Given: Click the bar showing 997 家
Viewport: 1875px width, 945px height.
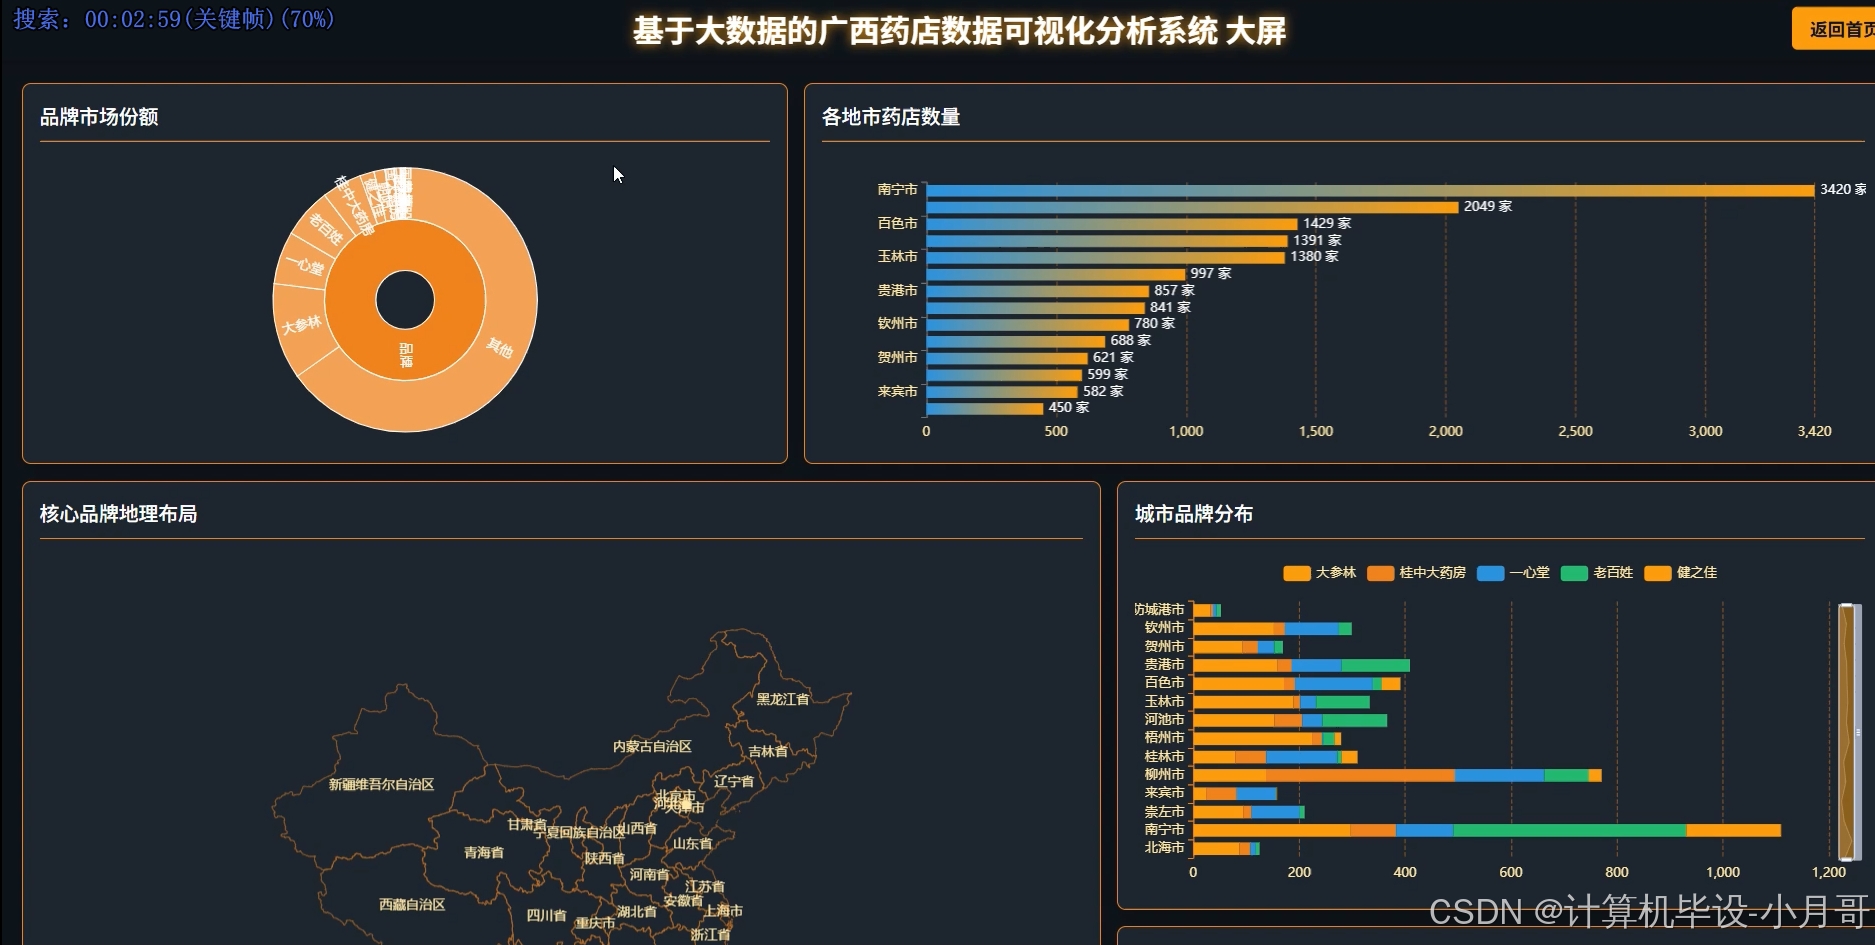Looking at the screenshot, I should [1056, 274].
